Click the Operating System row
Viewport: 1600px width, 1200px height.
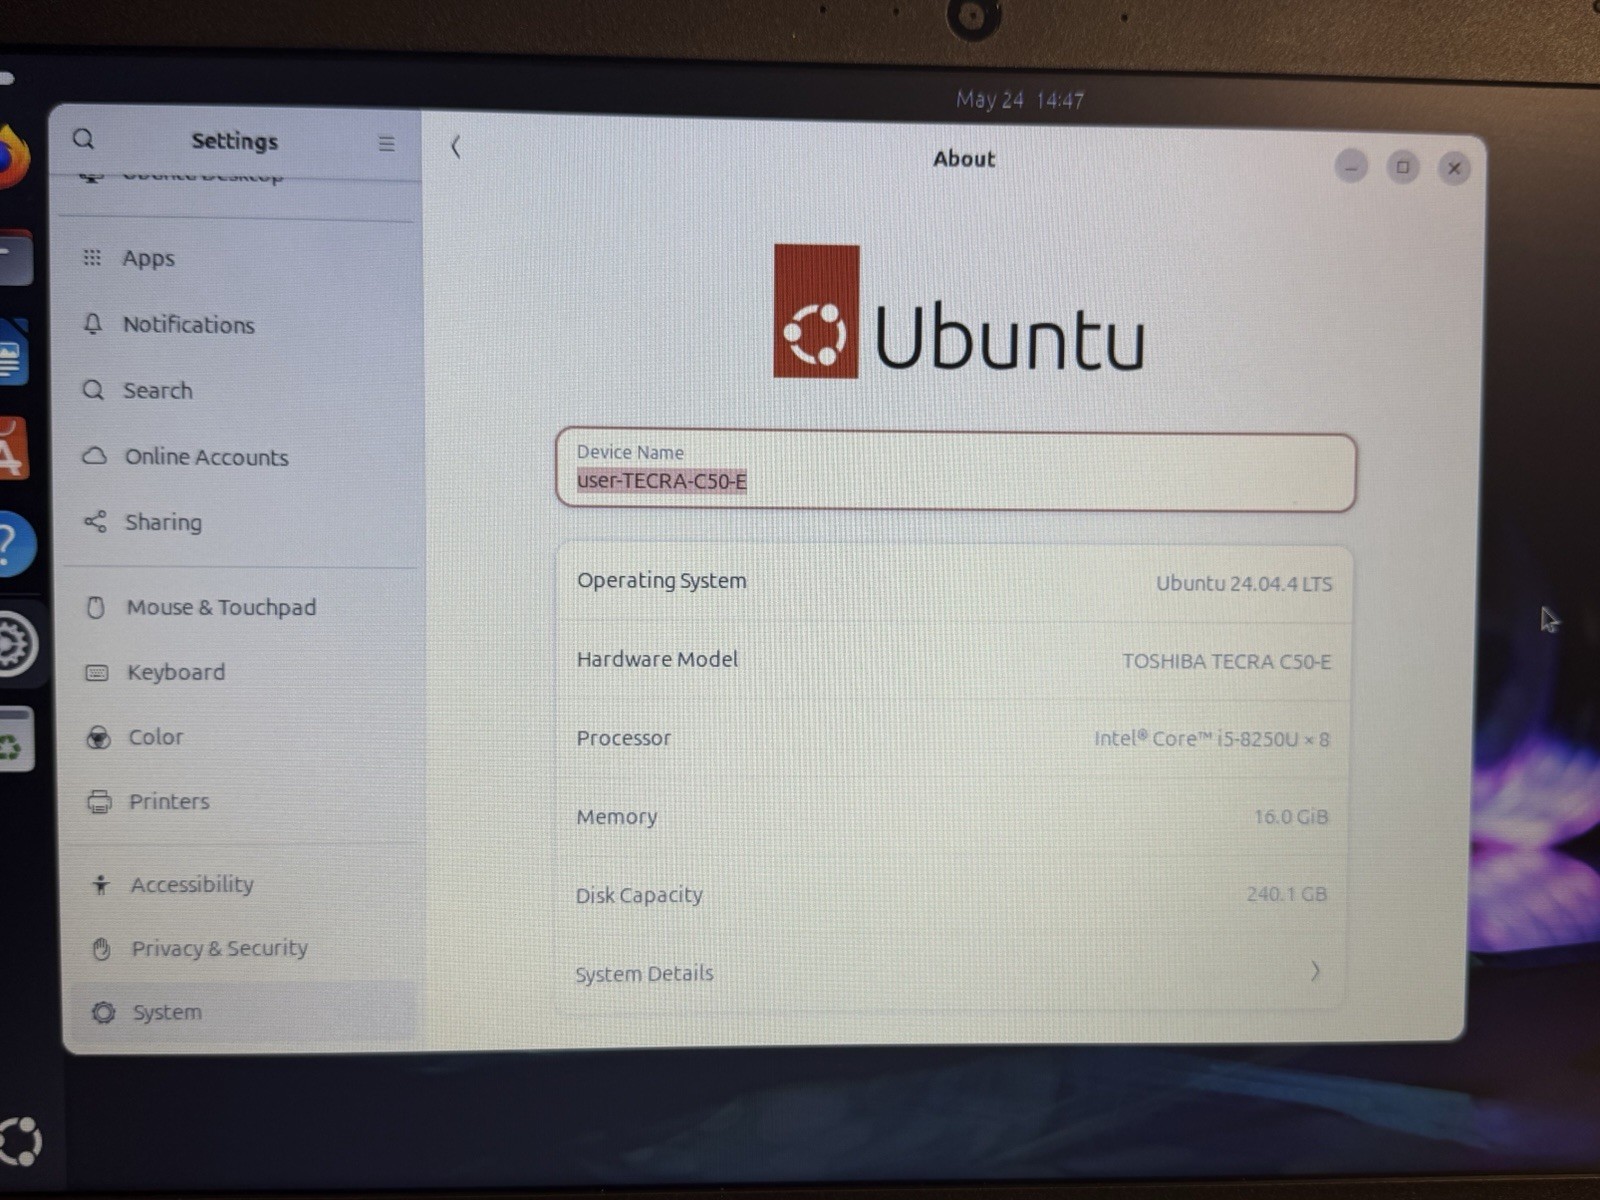[954, 582]
